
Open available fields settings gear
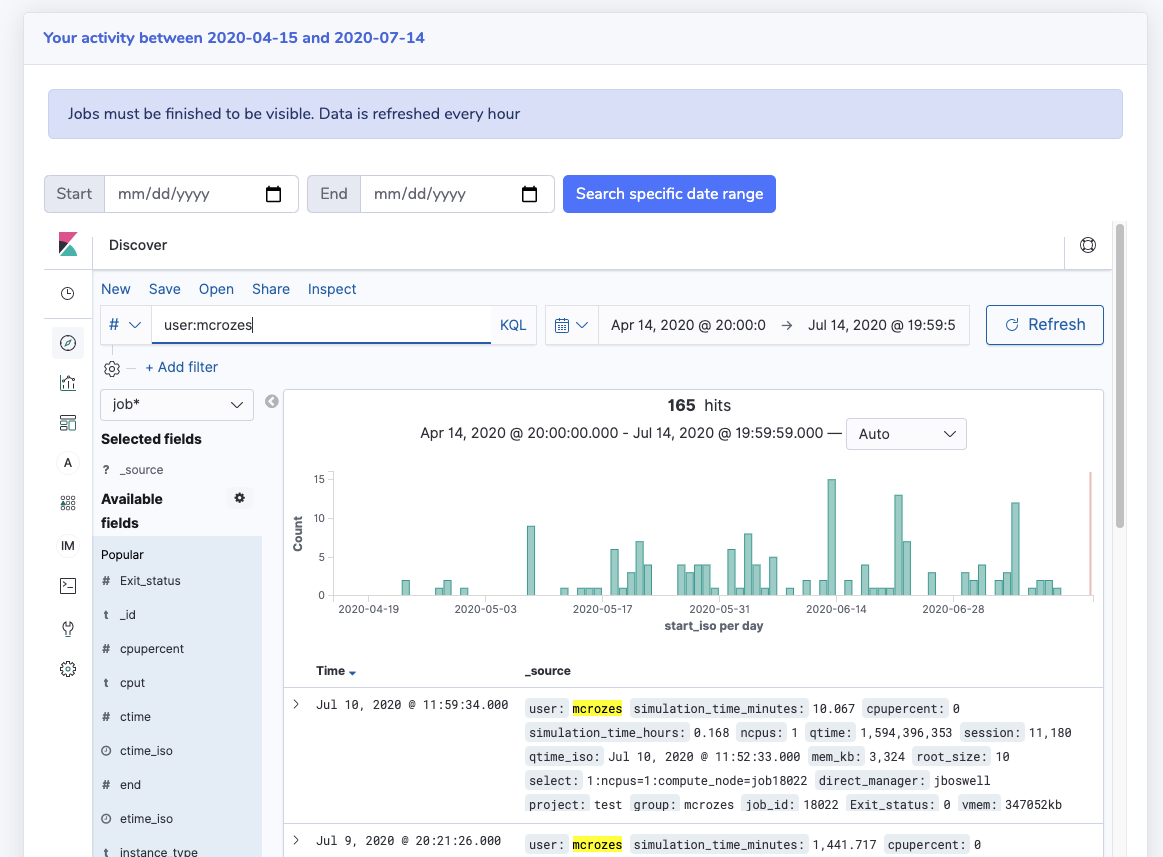(x=240, y=498)
